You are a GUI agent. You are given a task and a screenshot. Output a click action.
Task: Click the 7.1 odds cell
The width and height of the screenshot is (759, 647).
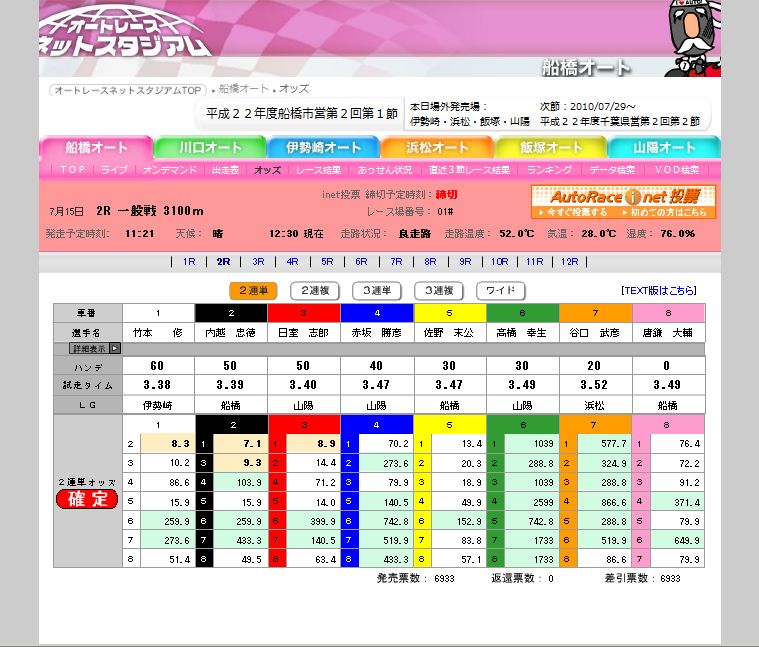point(240,444)
